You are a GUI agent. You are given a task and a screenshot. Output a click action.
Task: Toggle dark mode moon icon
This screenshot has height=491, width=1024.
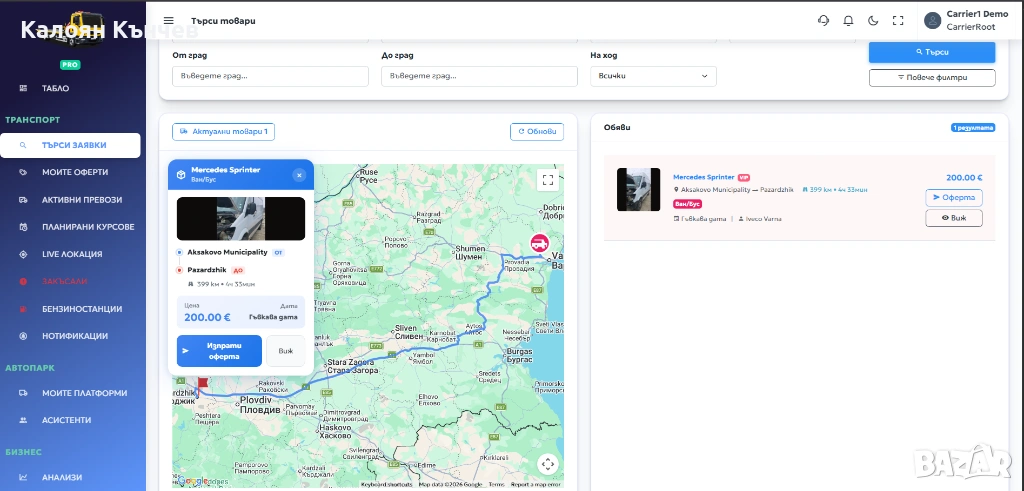coord(873,21)
